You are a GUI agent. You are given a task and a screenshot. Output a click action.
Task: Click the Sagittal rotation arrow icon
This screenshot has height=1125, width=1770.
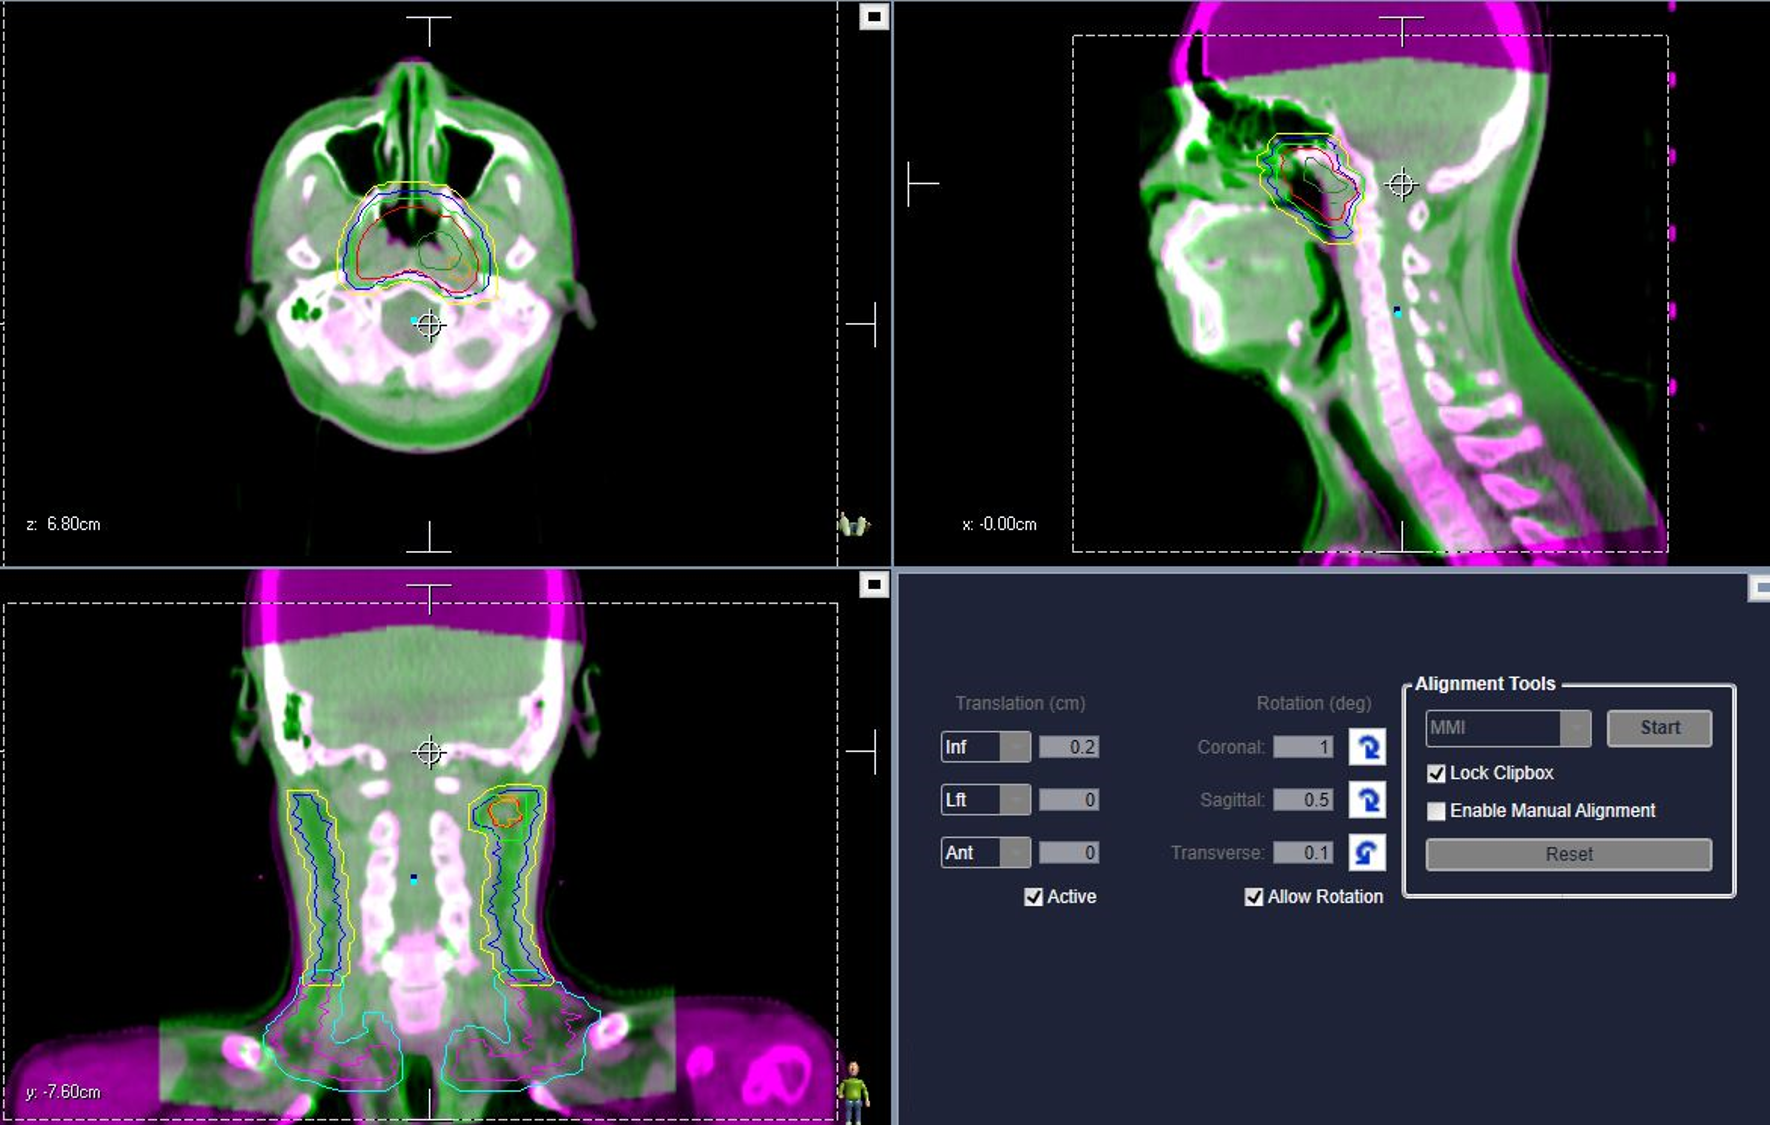(1366, 800)
